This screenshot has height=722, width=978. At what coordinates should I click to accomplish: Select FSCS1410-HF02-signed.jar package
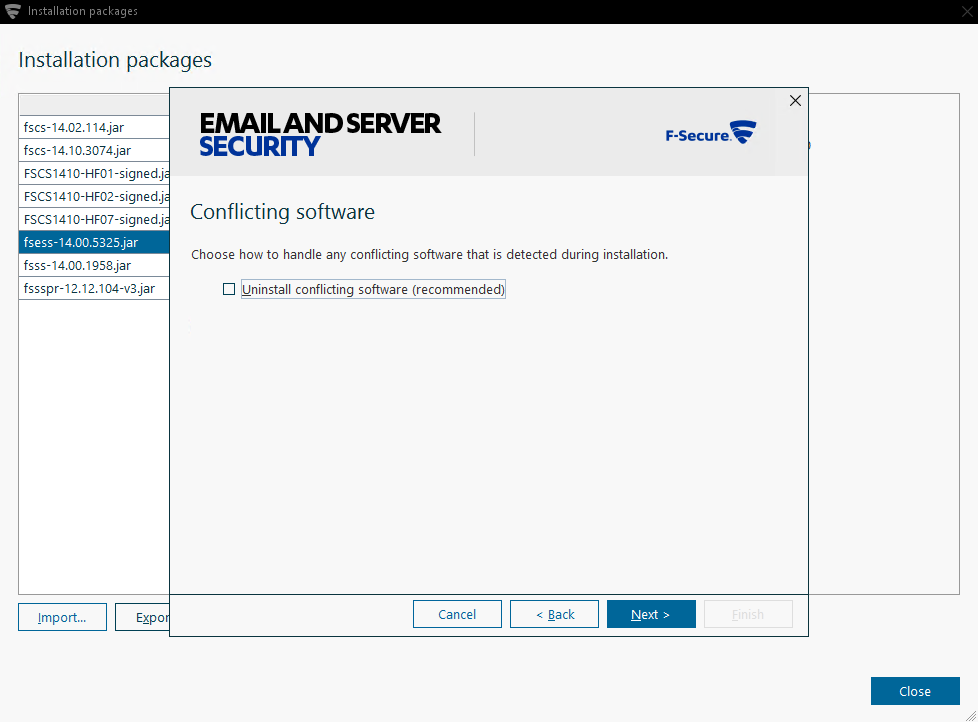tap(94, 196)
